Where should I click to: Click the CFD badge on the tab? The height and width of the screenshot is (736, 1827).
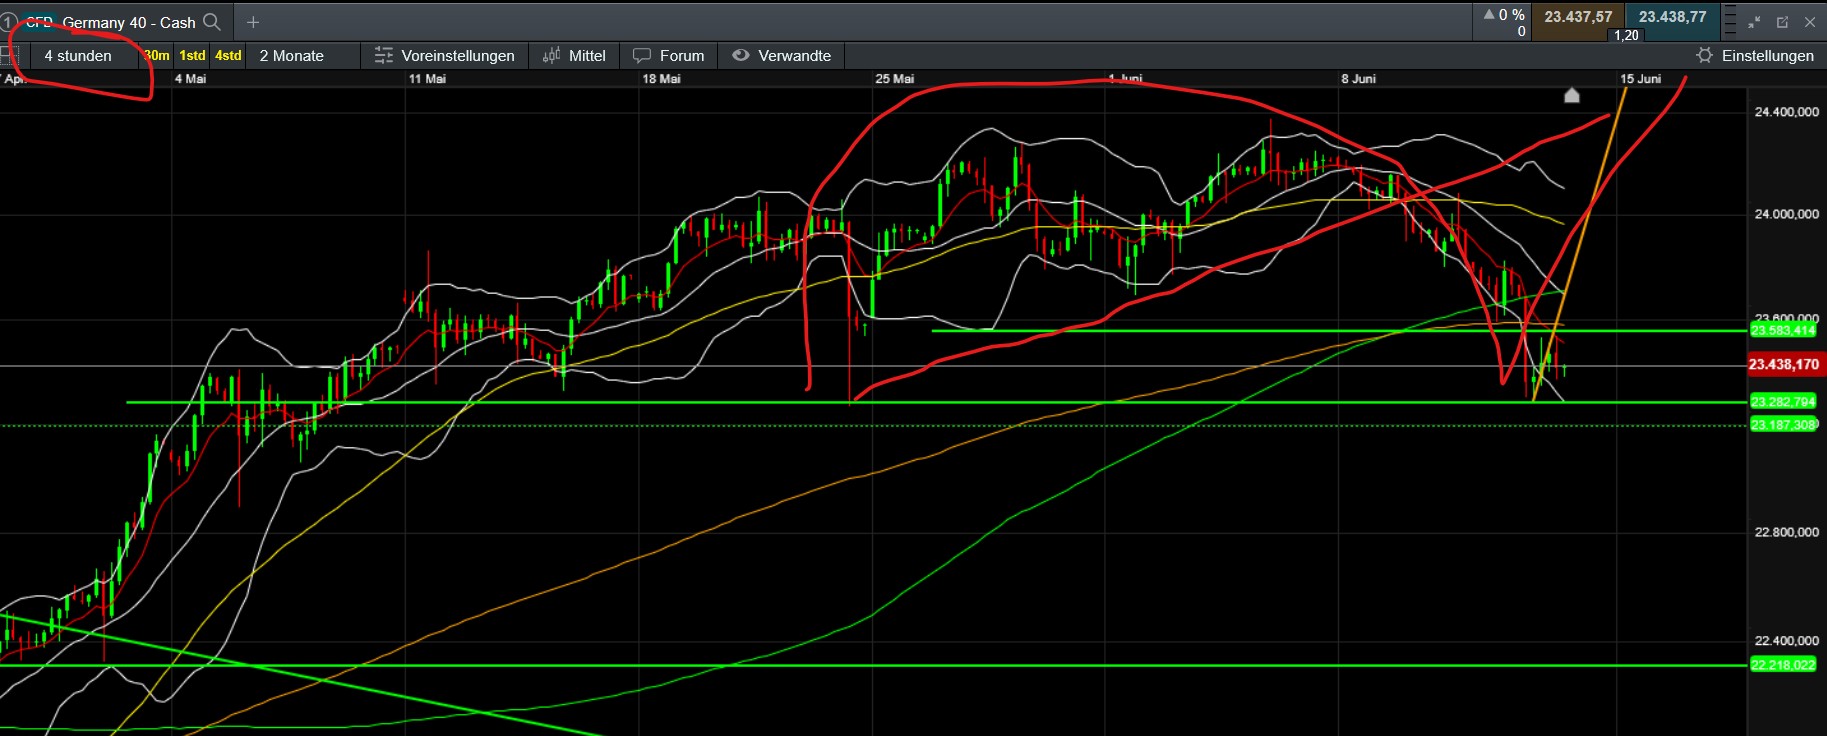coord(39,22)
